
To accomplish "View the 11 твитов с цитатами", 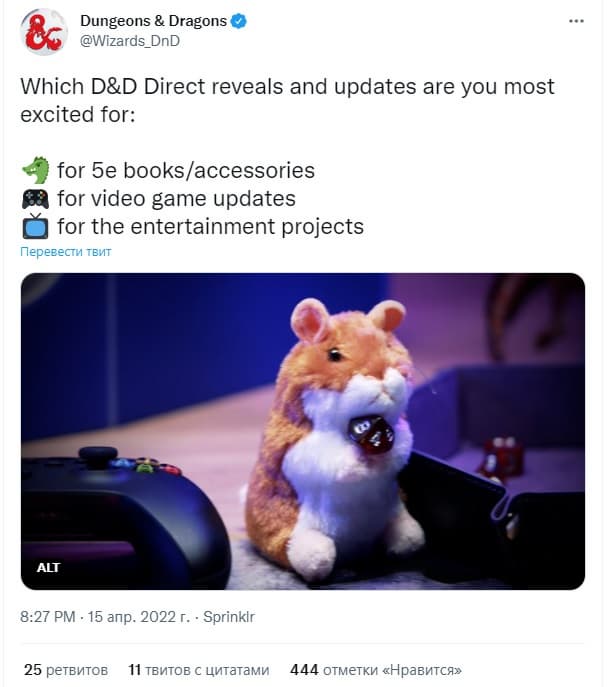I will (x=199, y=670).
